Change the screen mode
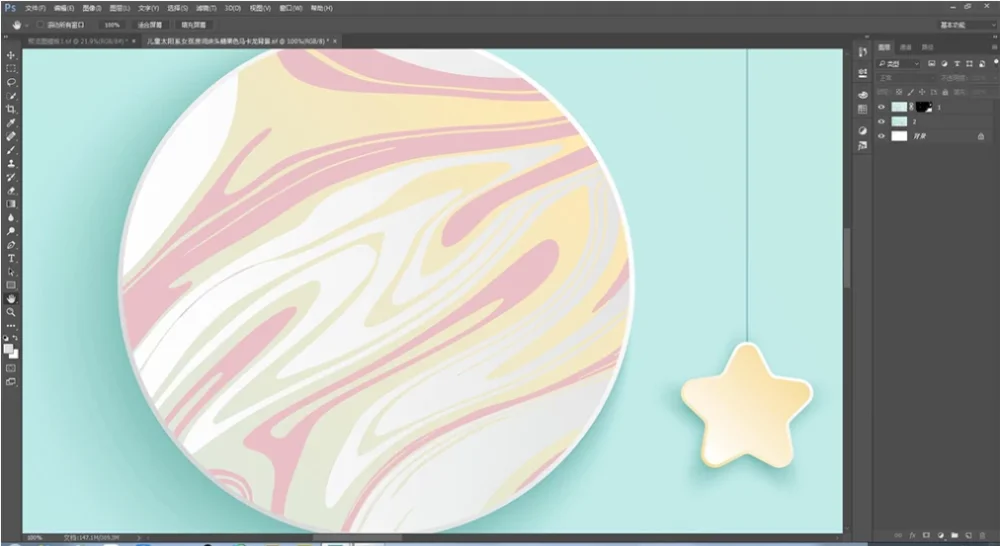The height and width of the screenshot is (546, 1000). [11, 381]
